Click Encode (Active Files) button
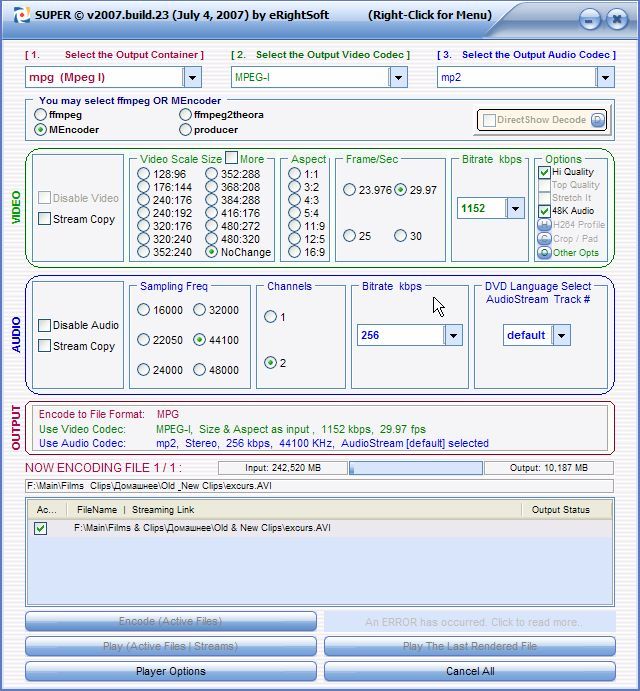Viewport: 640px width, 691px height. click(x=171, y=621)
